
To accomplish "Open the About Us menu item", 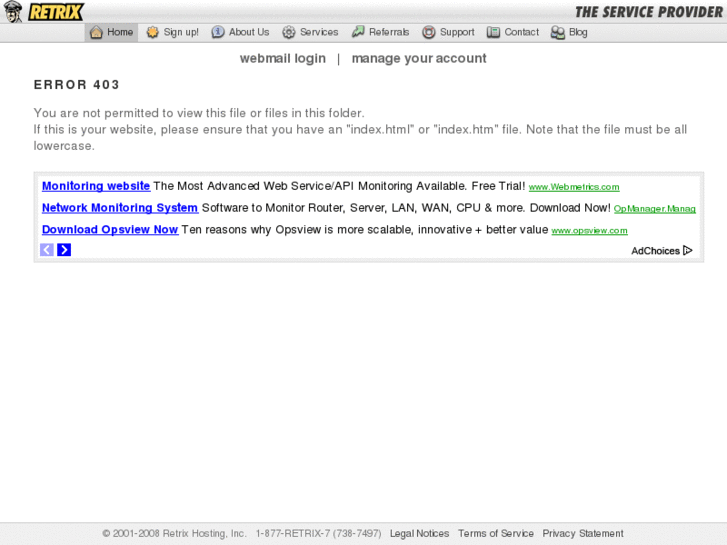I will coord(241,32).
